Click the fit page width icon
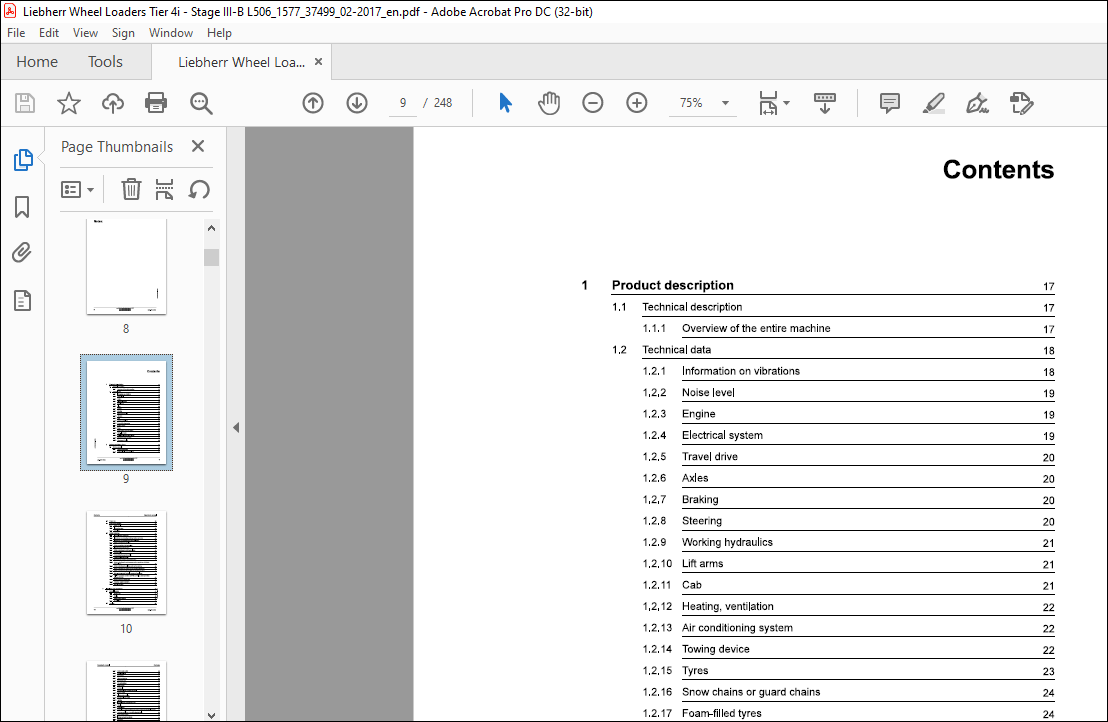 point(768,103)
